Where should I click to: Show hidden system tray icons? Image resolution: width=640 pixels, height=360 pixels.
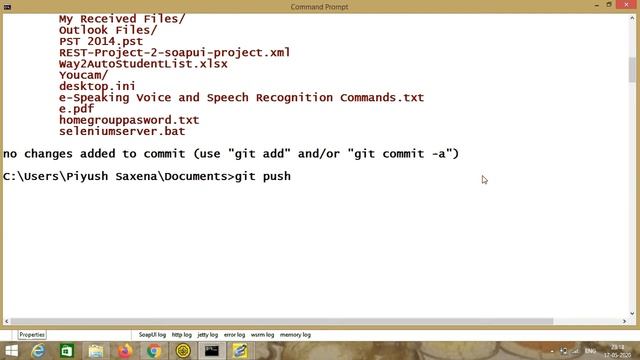(x=552, y=351)
